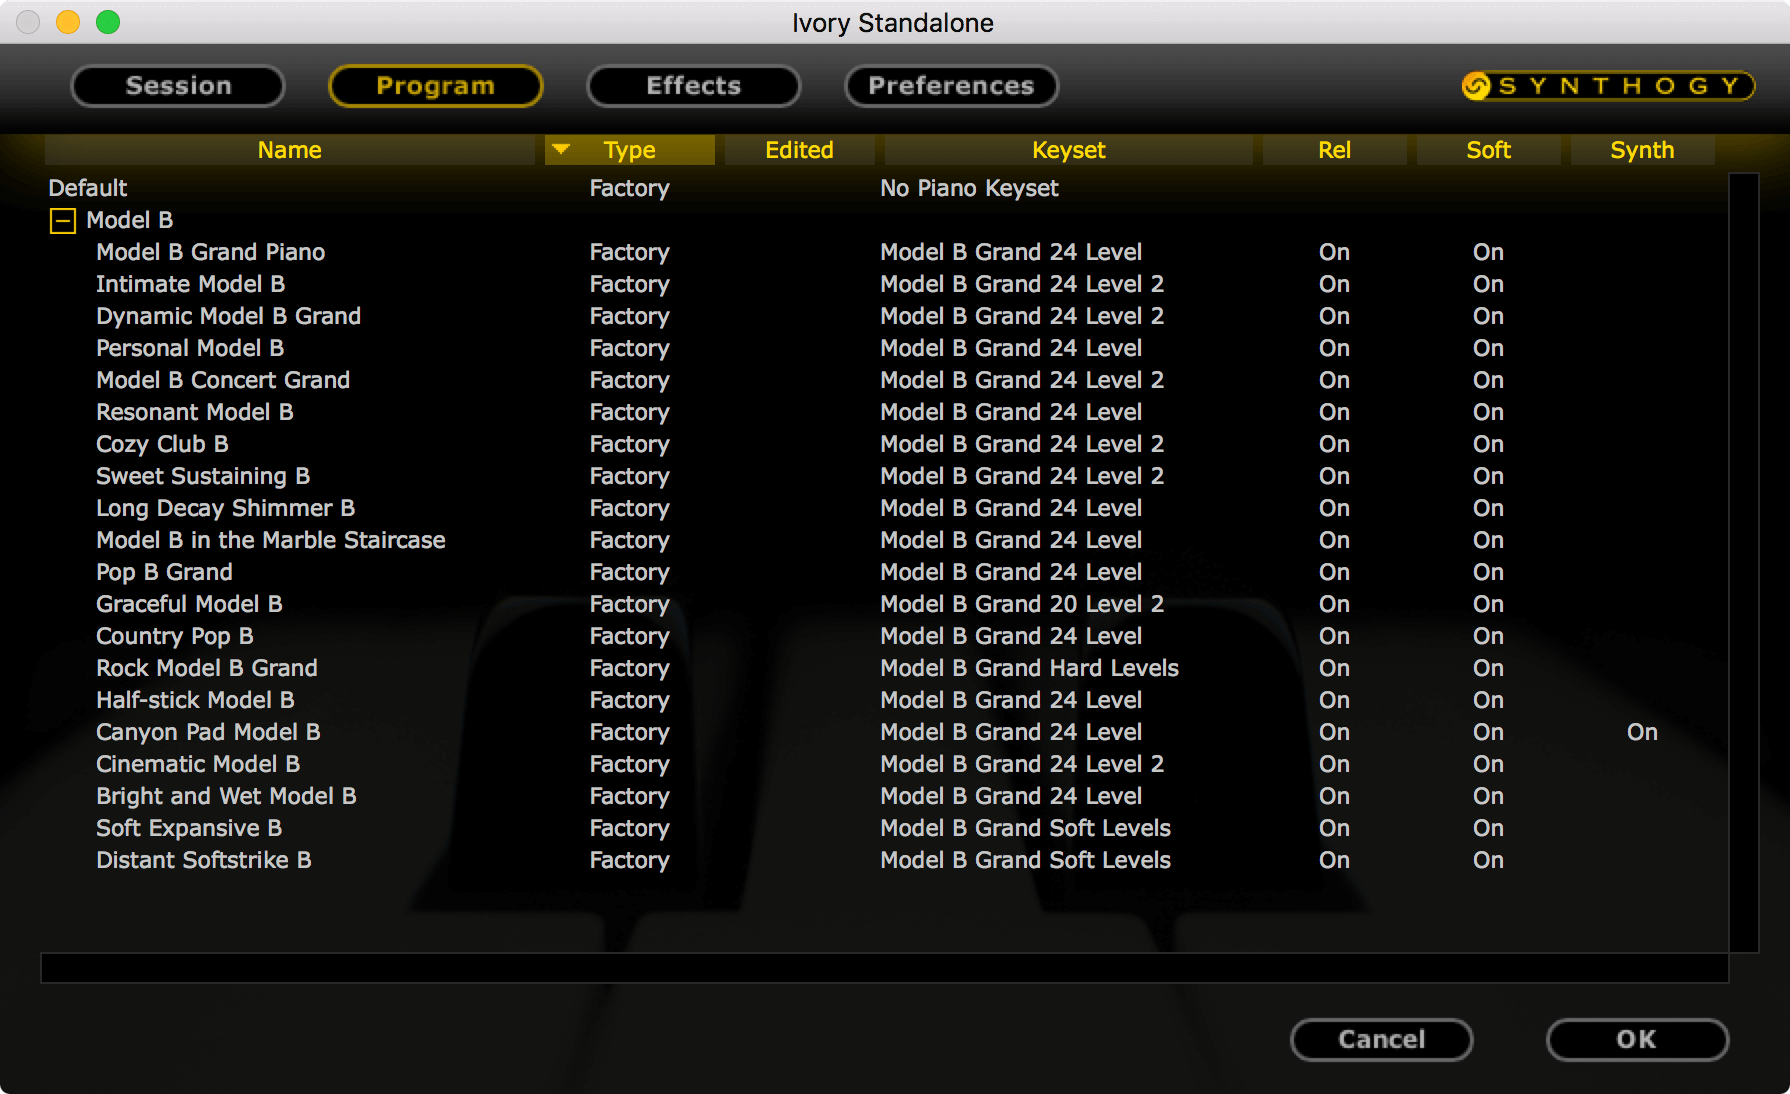Switch to the Session tab

point(178,86)
